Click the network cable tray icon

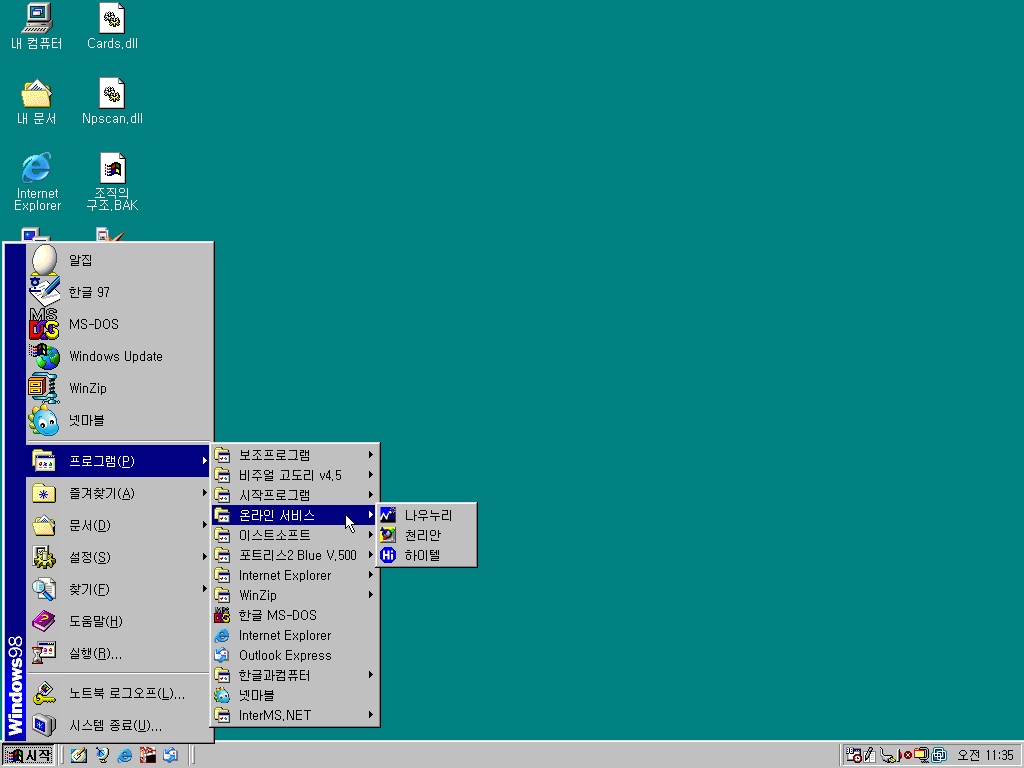coord(888,756)
